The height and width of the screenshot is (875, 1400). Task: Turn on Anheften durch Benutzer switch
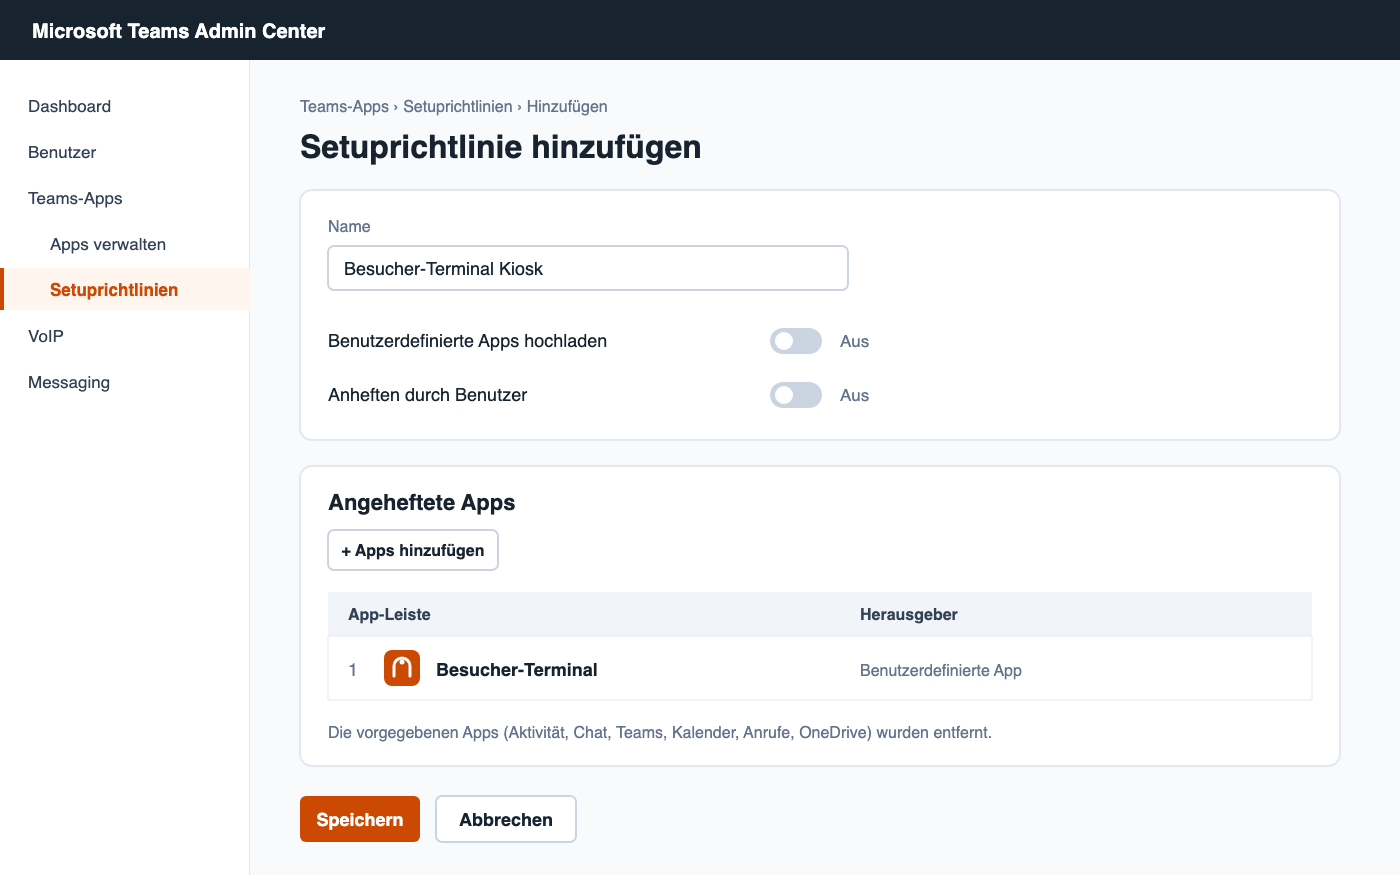(x=796, y=395)
